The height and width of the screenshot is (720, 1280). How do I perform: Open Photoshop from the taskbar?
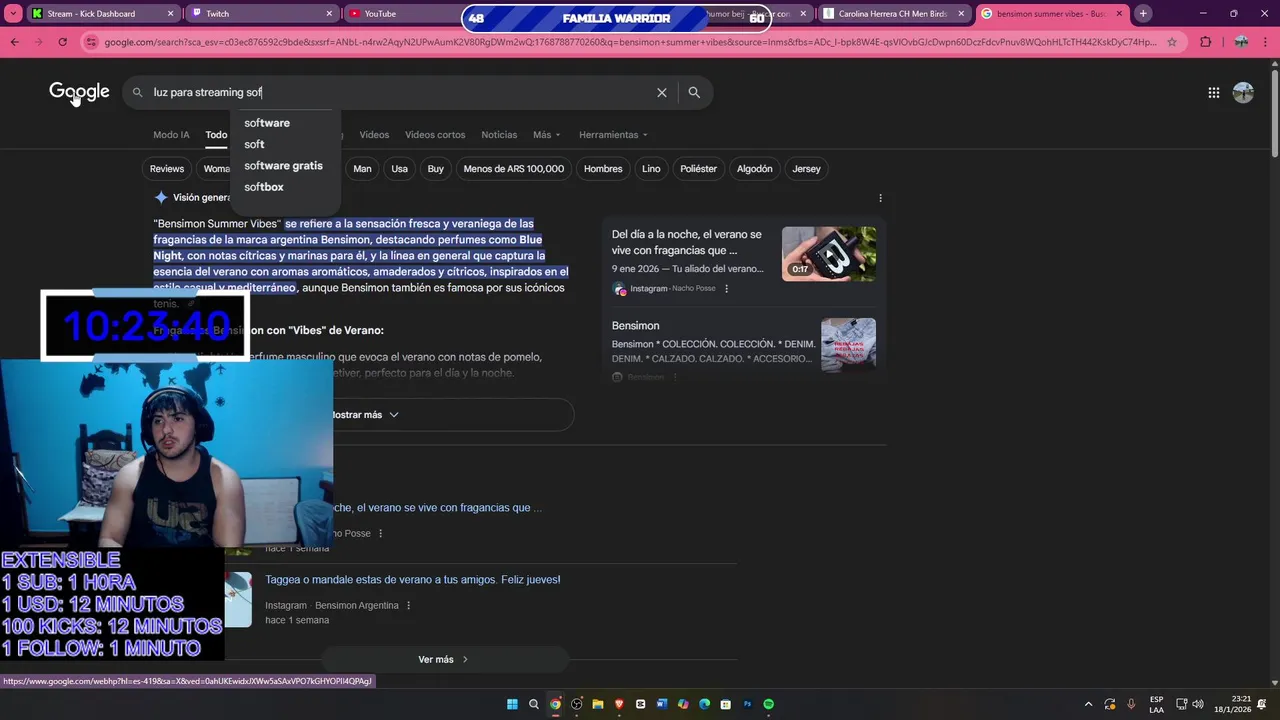point(747,704)
